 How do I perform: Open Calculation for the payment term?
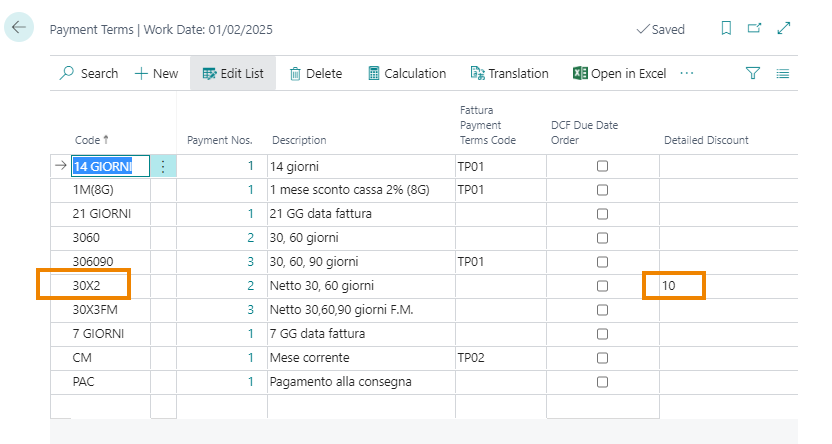coord(407,73)
